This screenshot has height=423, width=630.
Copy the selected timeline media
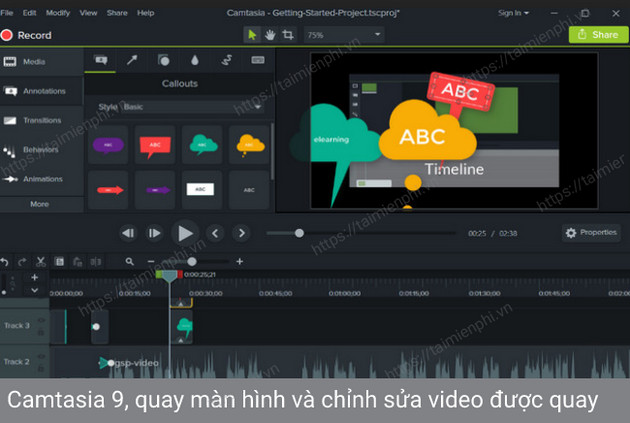(x=59, y=262)
